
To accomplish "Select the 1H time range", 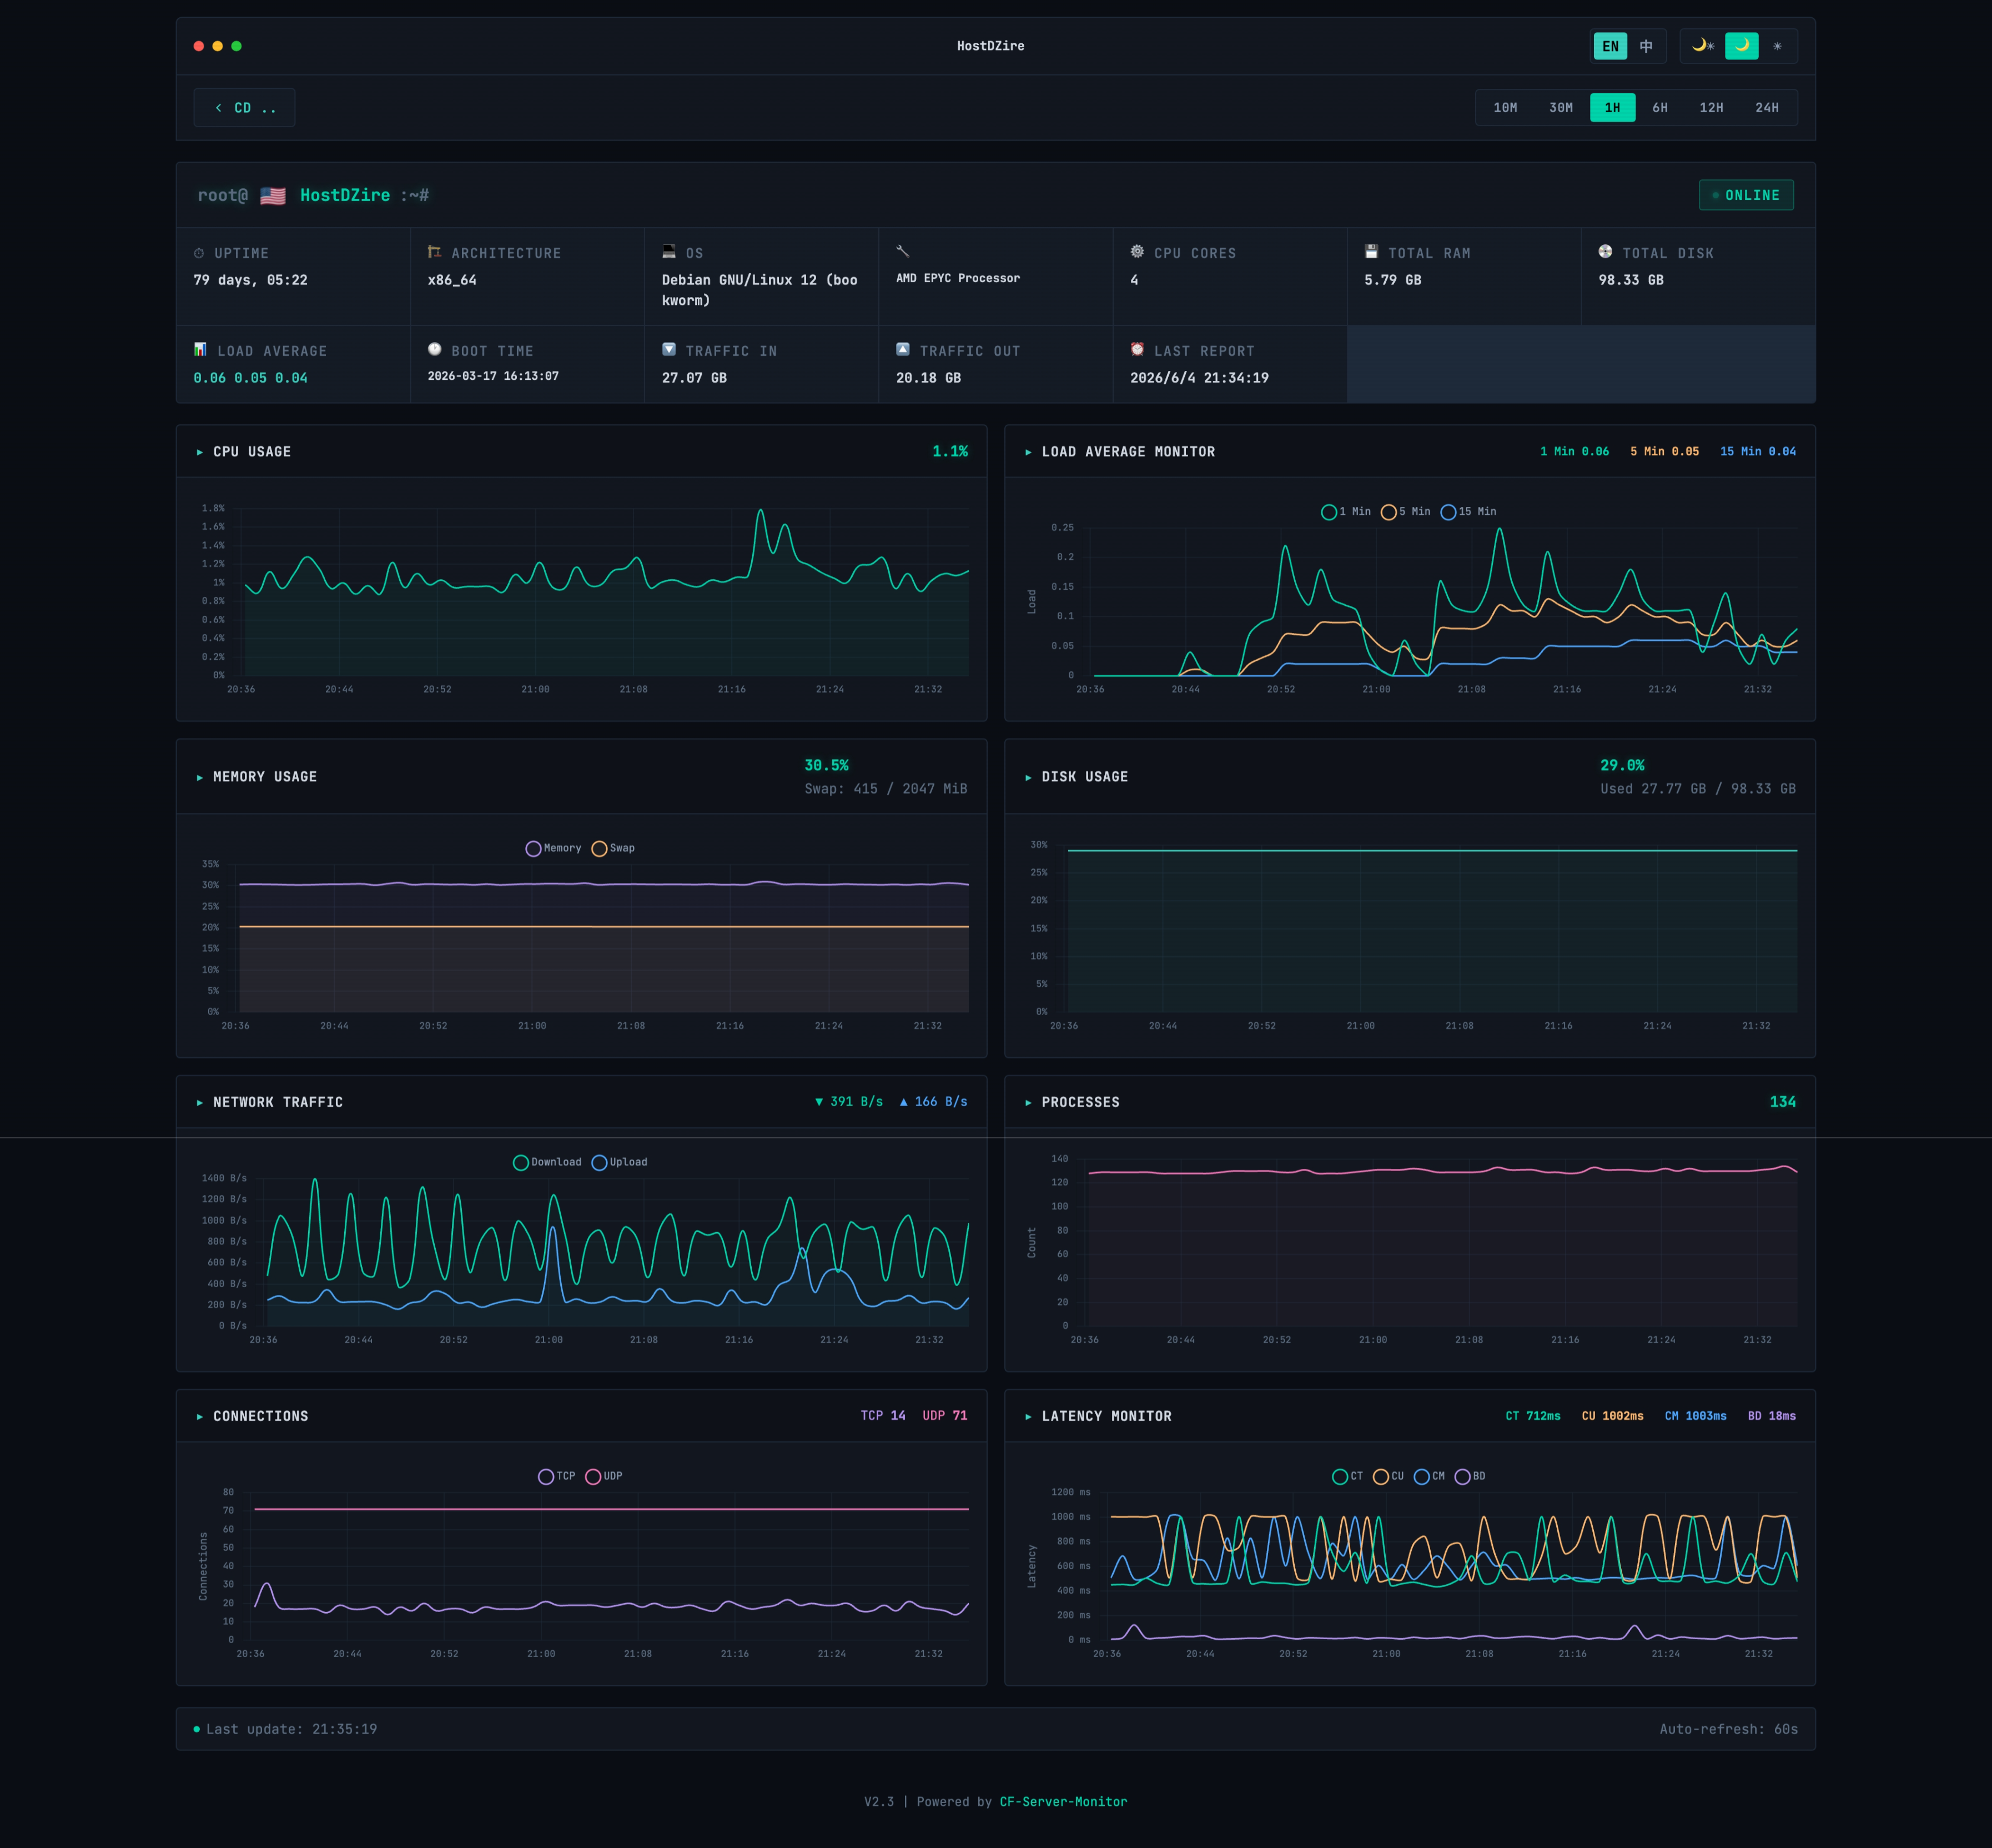I will tap(1613, 108).
